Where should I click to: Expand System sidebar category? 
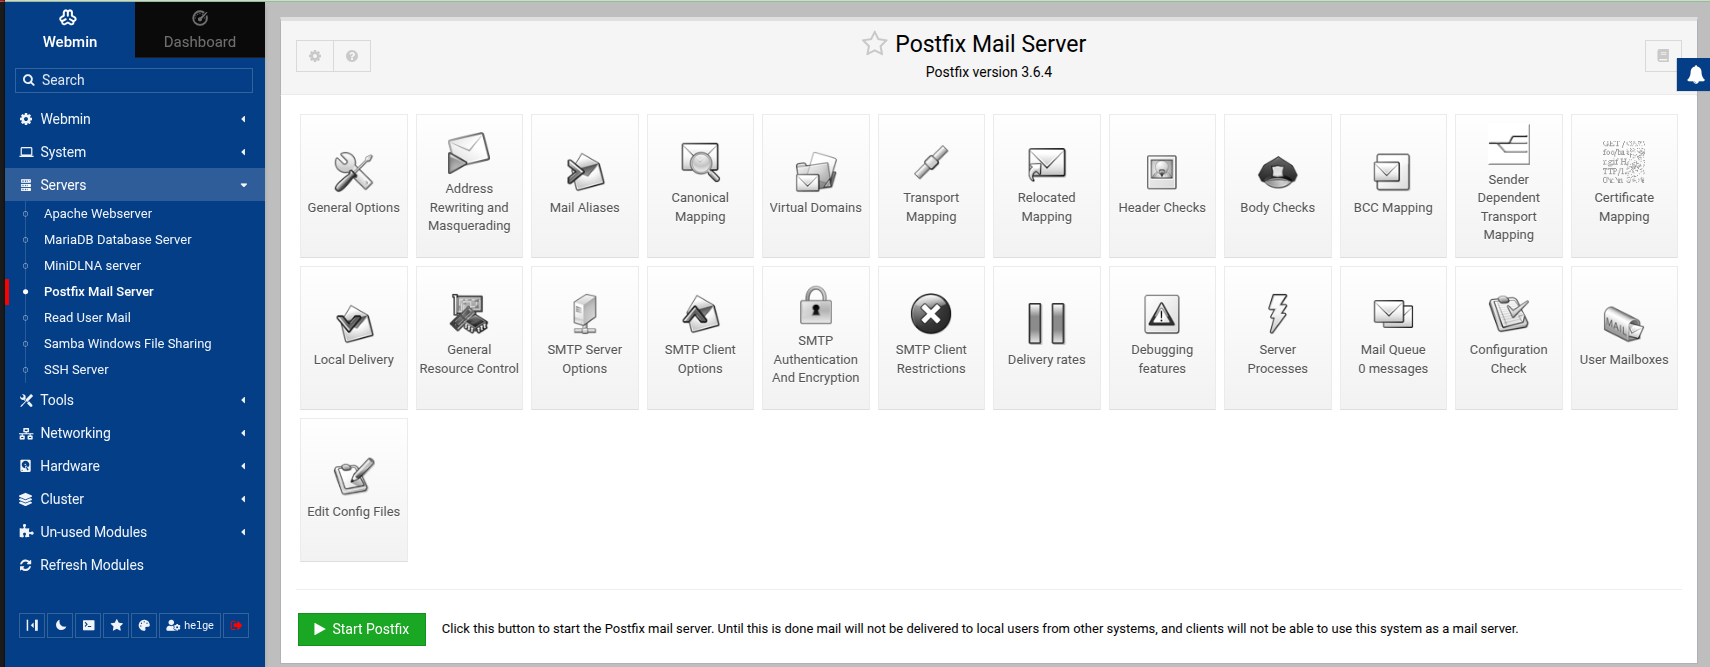click(135, 152)
